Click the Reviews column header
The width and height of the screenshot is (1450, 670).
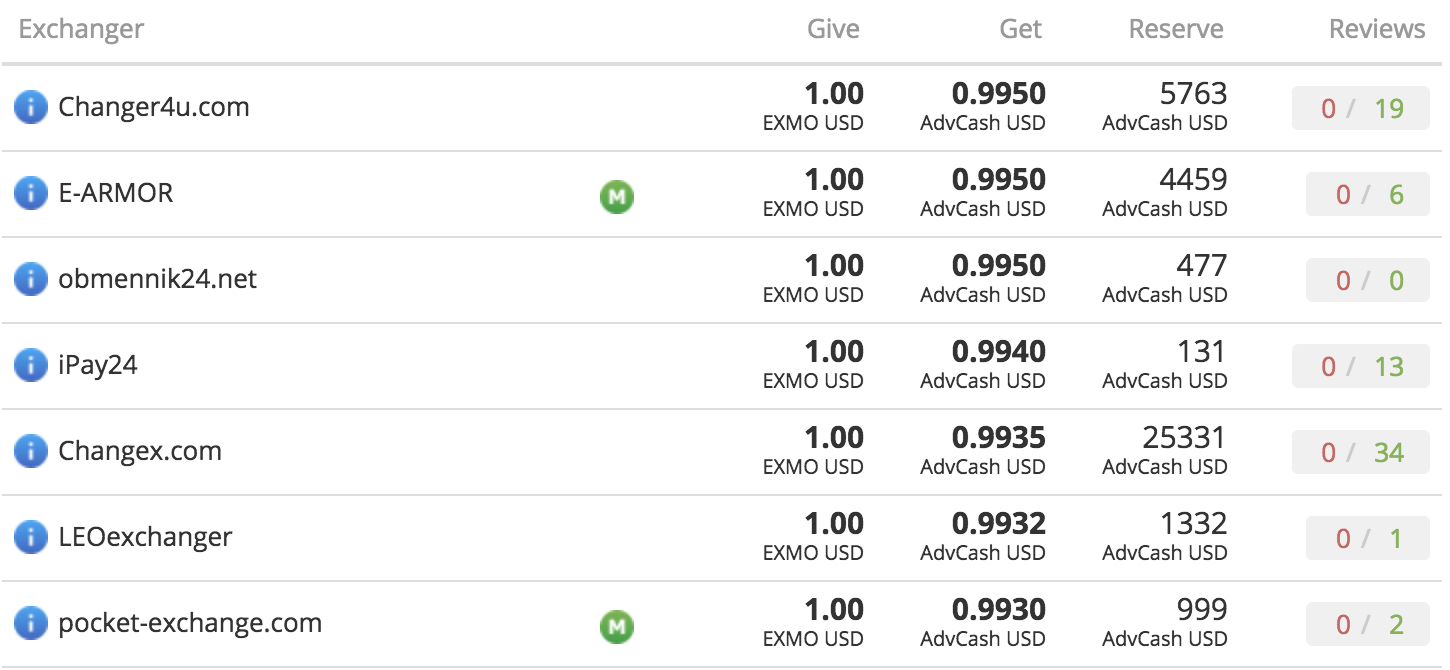click(1377, 30)
